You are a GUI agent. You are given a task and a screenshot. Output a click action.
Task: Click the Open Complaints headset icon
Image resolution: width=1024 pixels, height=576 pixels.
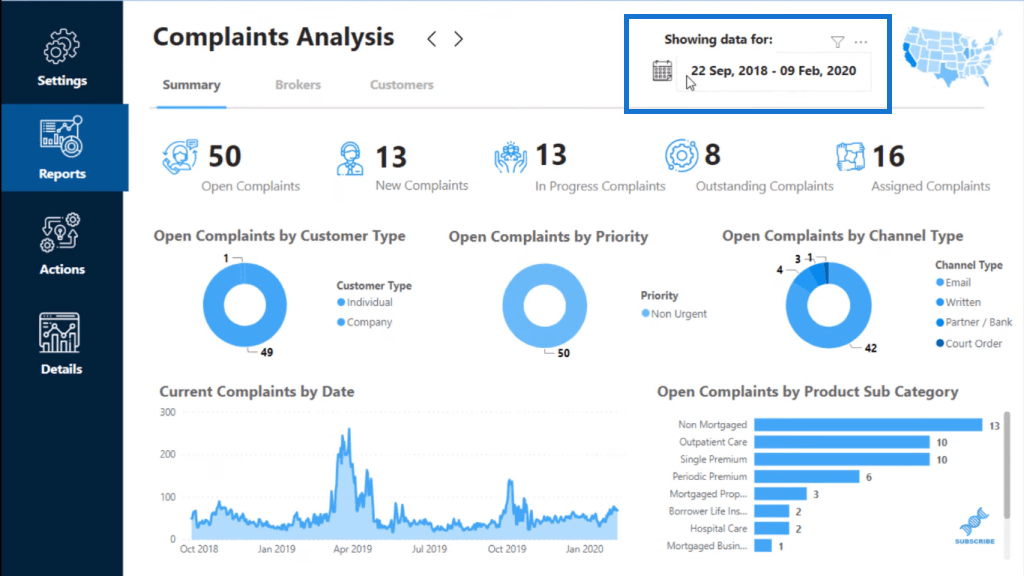(x=180, y=157)
